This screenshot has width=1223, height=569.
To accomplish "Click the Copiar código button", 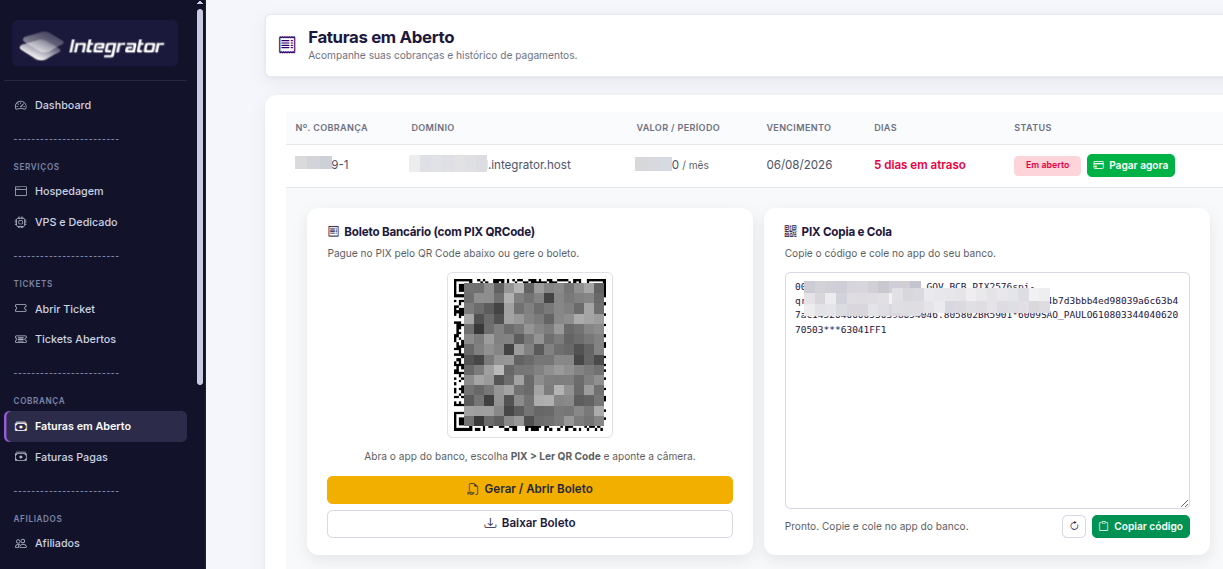I will (x=1141, y=526).
